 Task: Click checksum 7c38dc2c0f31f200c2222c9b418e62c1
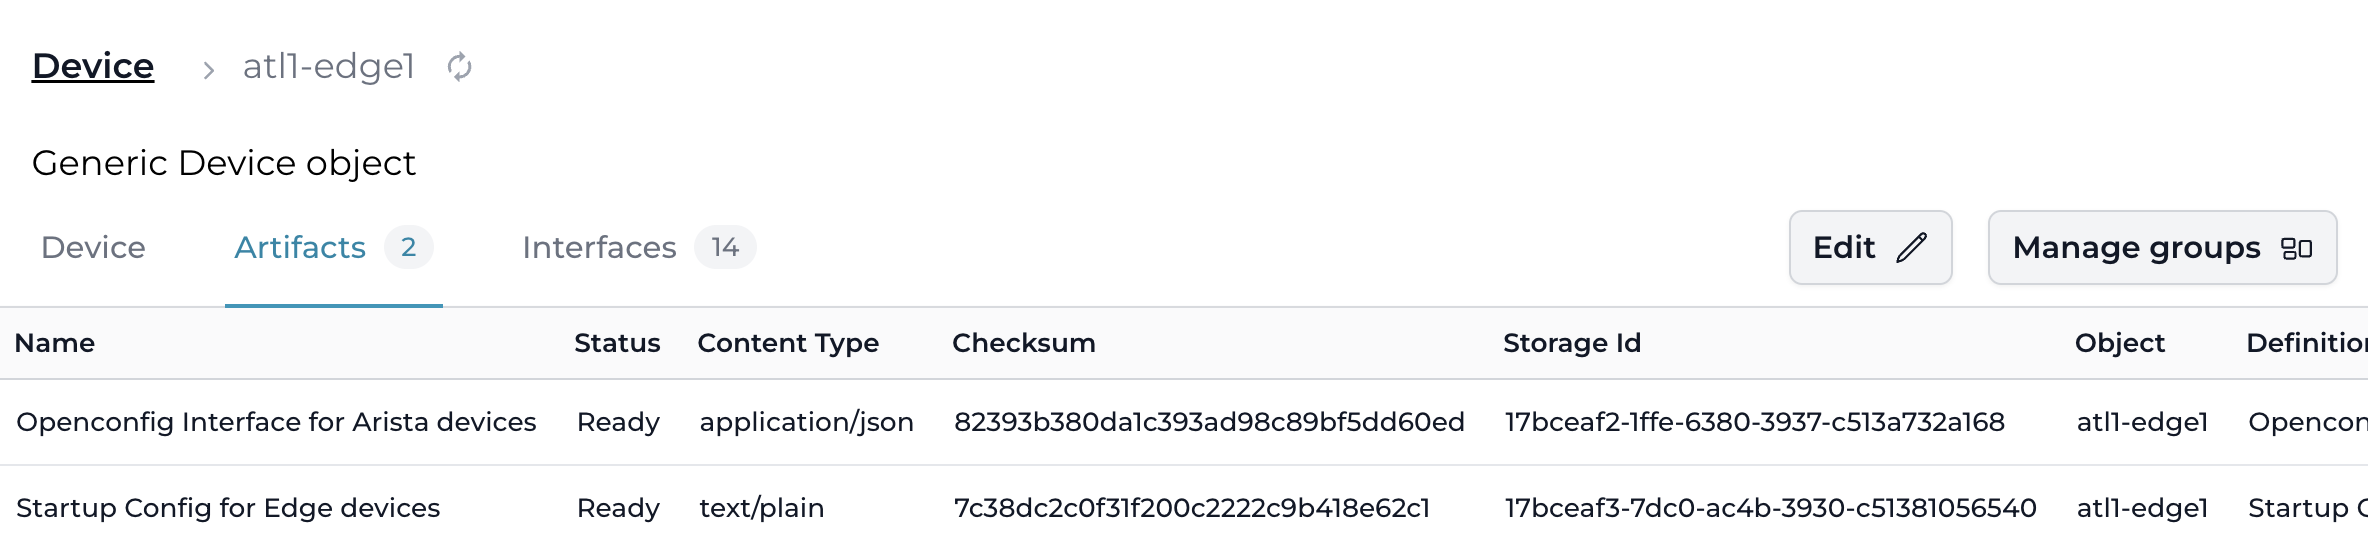click(1191, 508)
